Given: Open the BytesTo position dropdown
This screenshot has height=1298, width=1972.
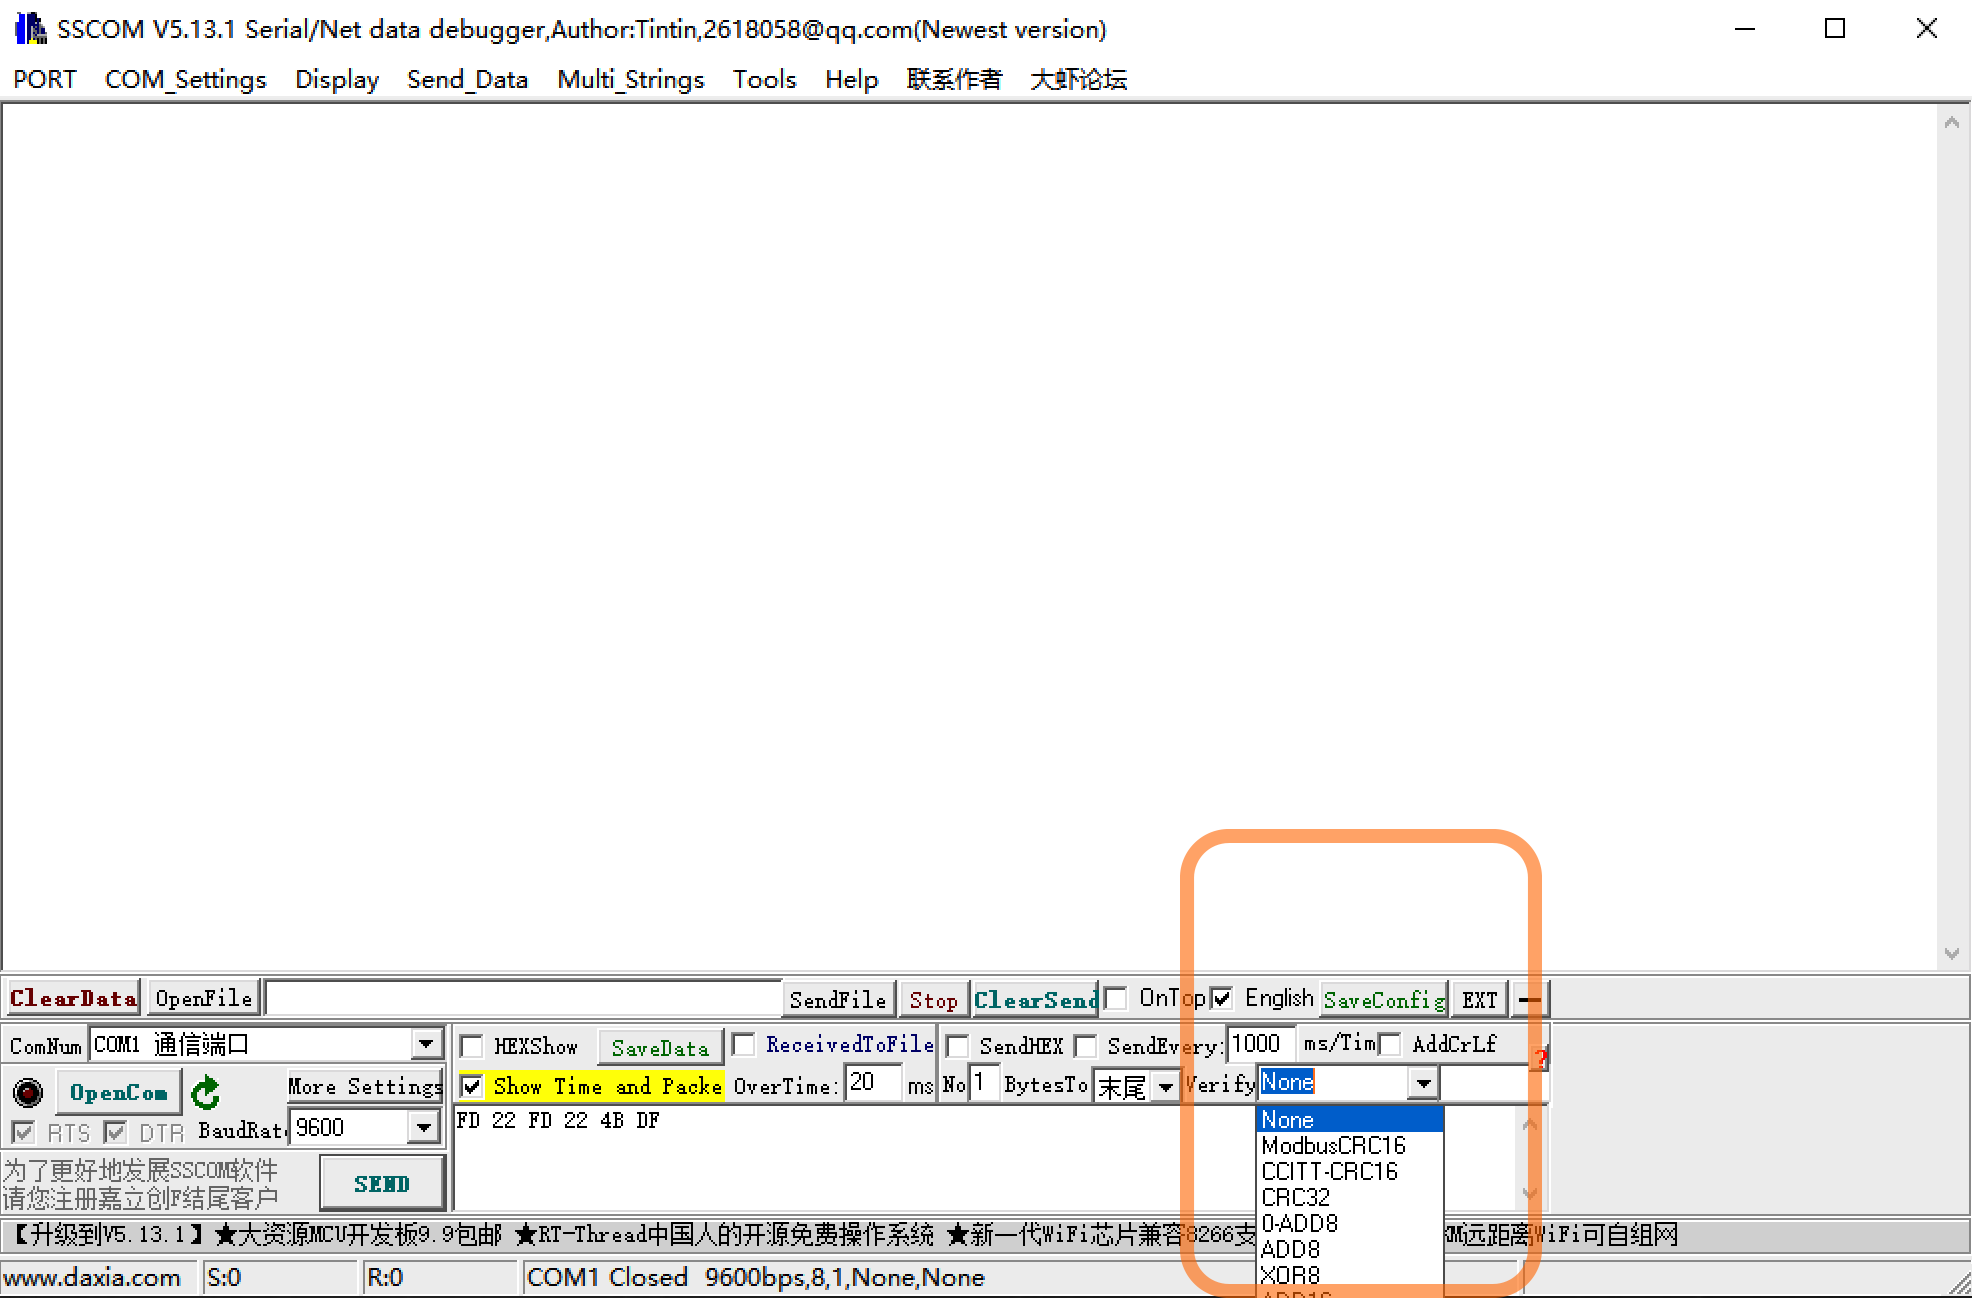Looking at the screenshot, I should 1166,1086.
